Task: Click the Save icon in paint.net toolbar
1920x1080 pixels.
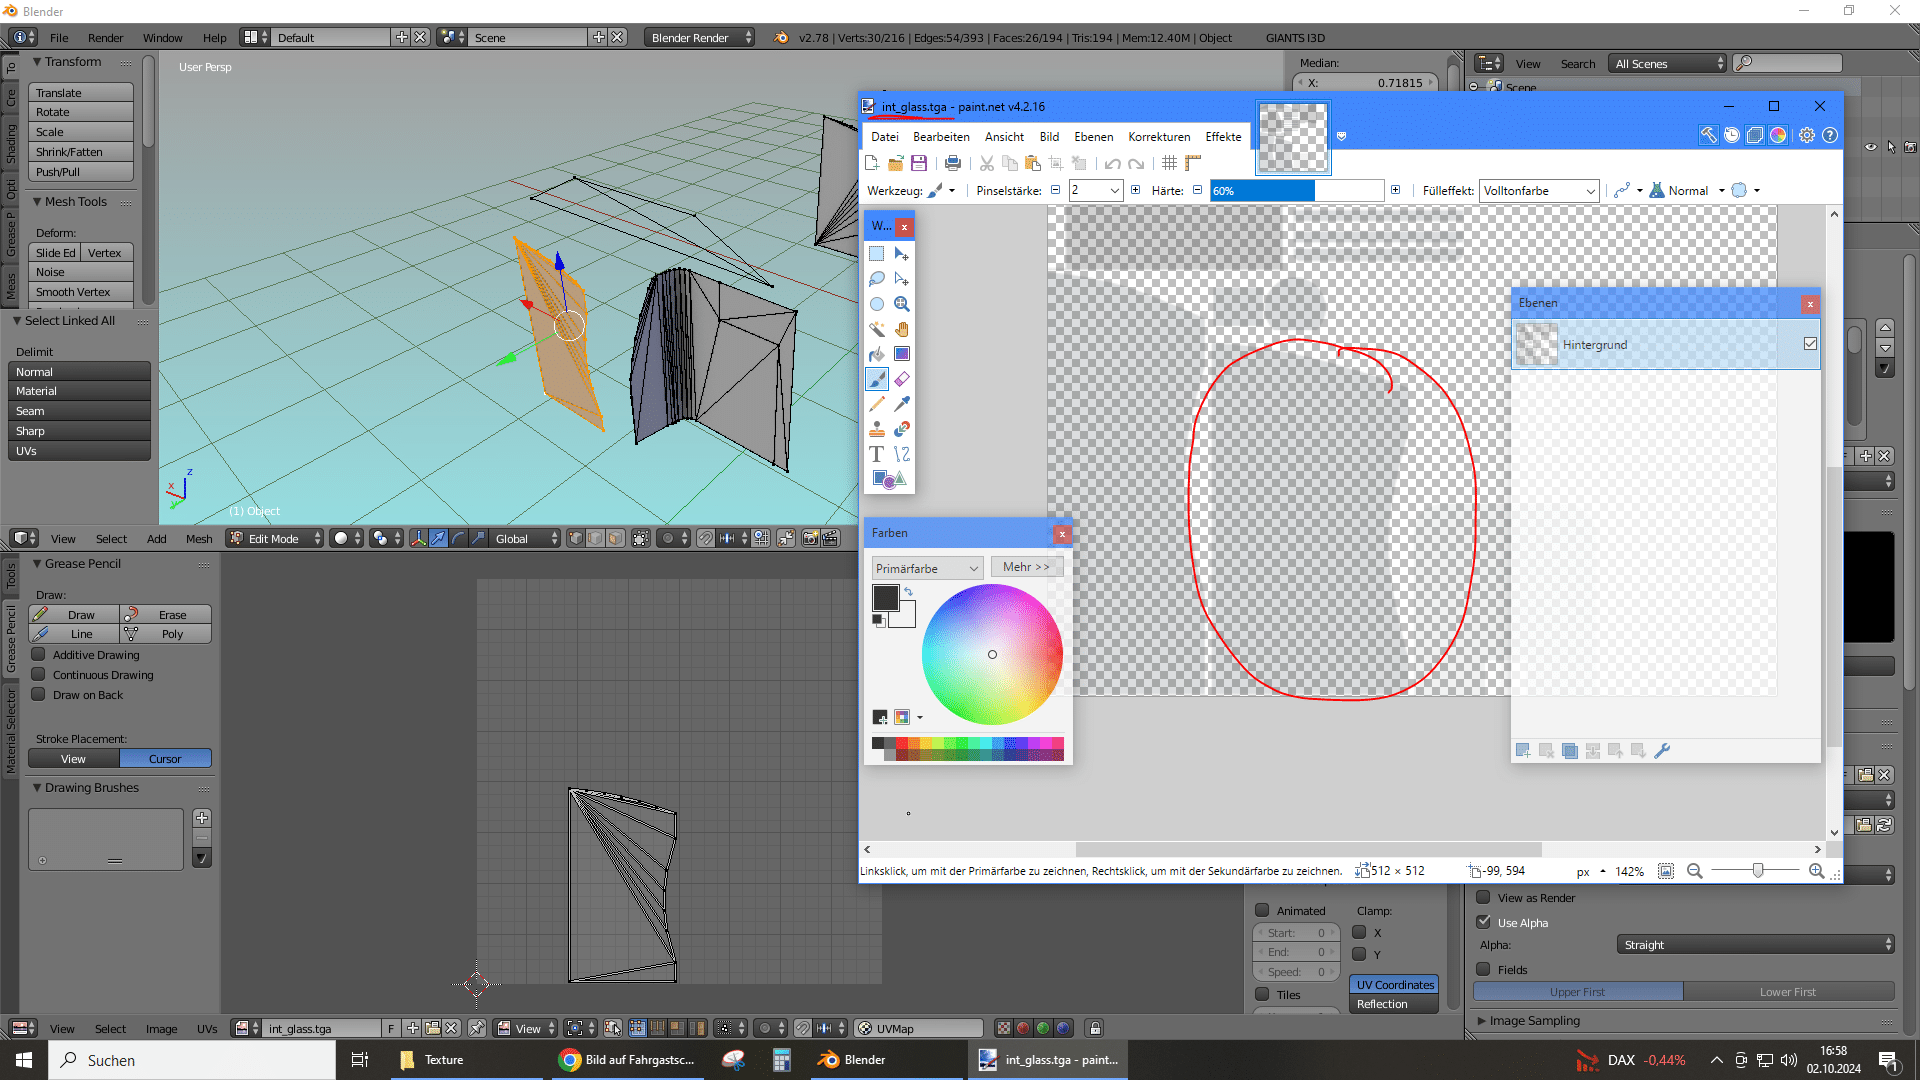Action: [x=919, y=163]
